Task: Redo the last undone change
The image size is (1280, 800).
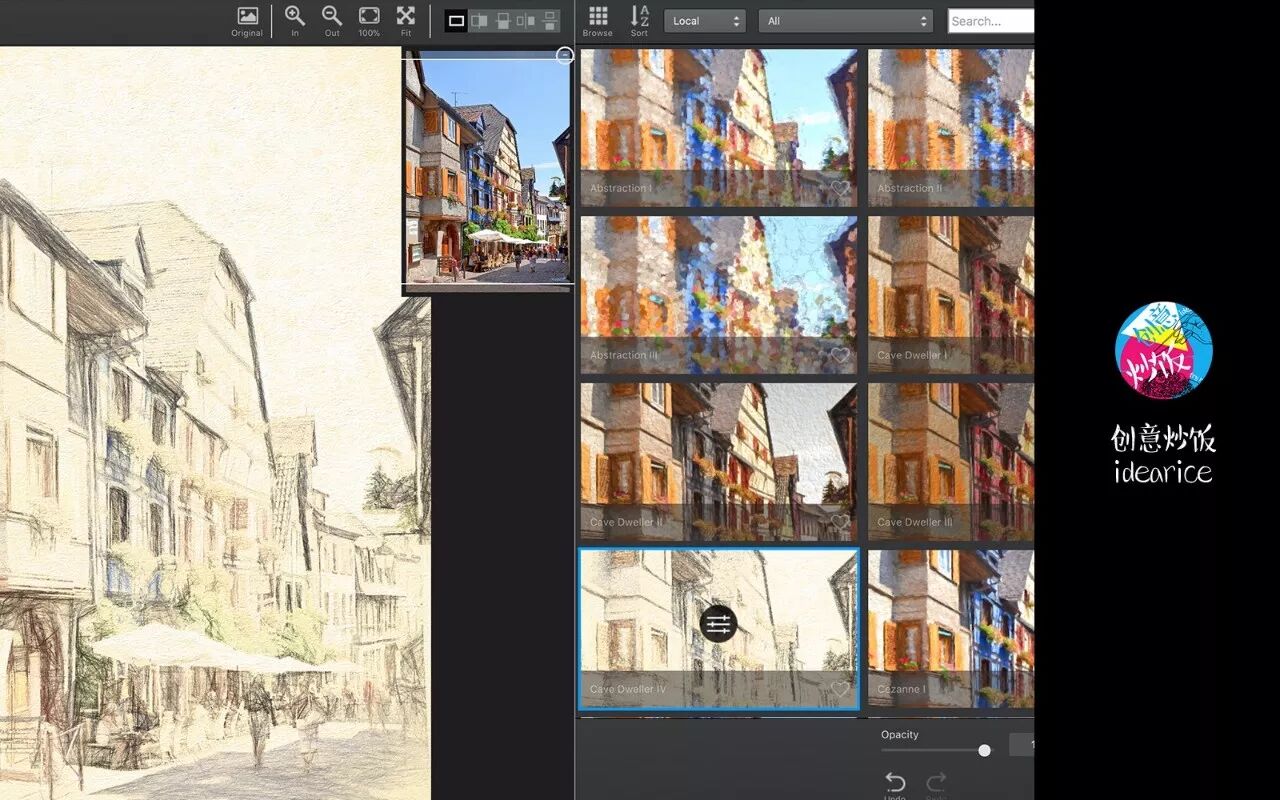Action: coord(936,785)
